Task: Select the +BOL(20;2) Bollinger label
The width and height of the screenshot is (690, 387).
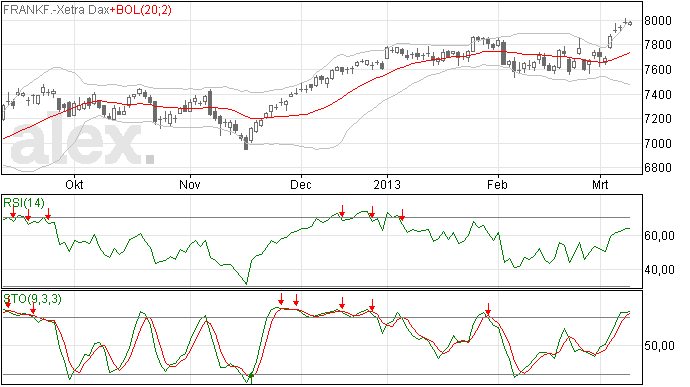Action: [141, 10]
